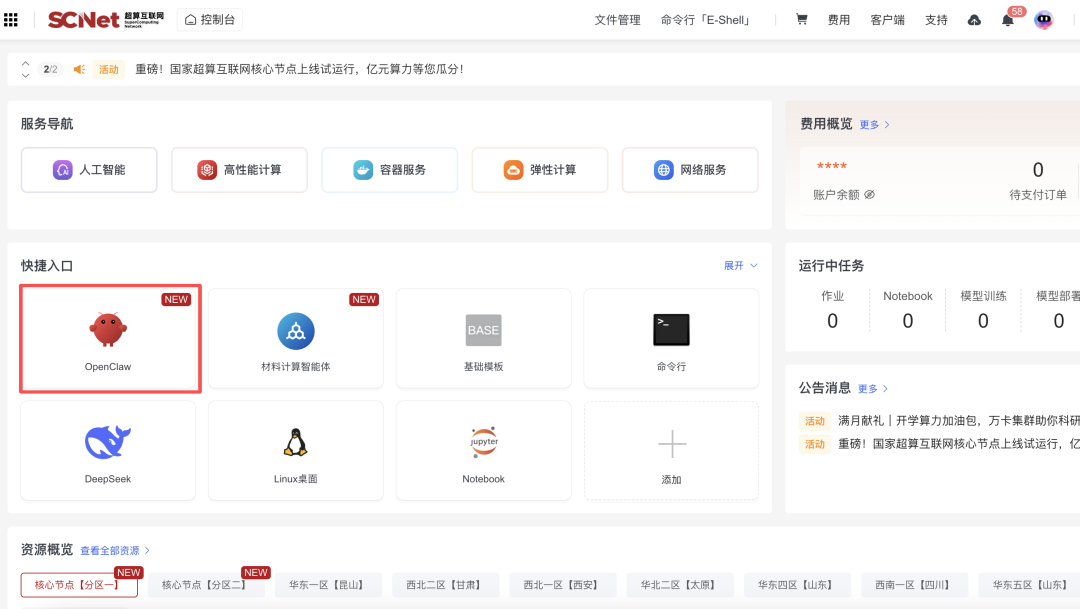Mute the announcement speaker icon
The image size is (1080, 609).
(79, 69)
